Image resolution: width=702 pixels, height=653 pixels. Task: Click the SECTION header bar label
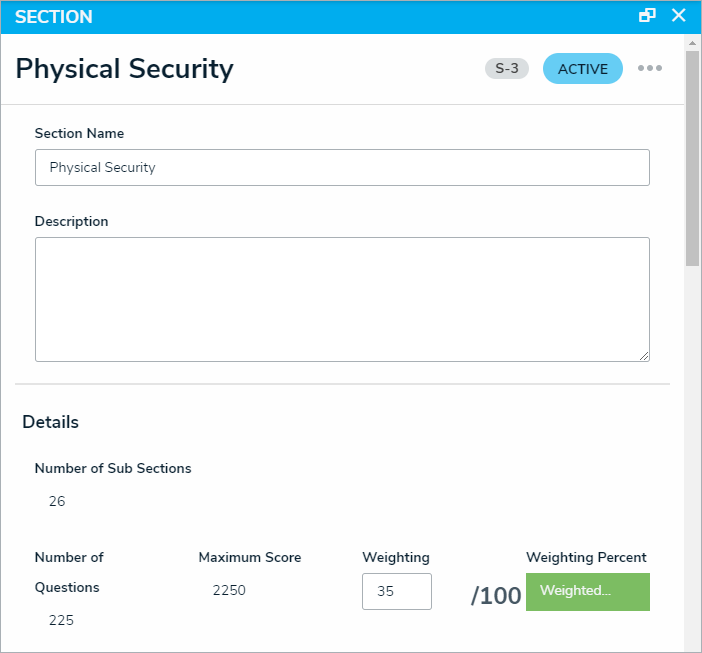(x=54, y=17)
